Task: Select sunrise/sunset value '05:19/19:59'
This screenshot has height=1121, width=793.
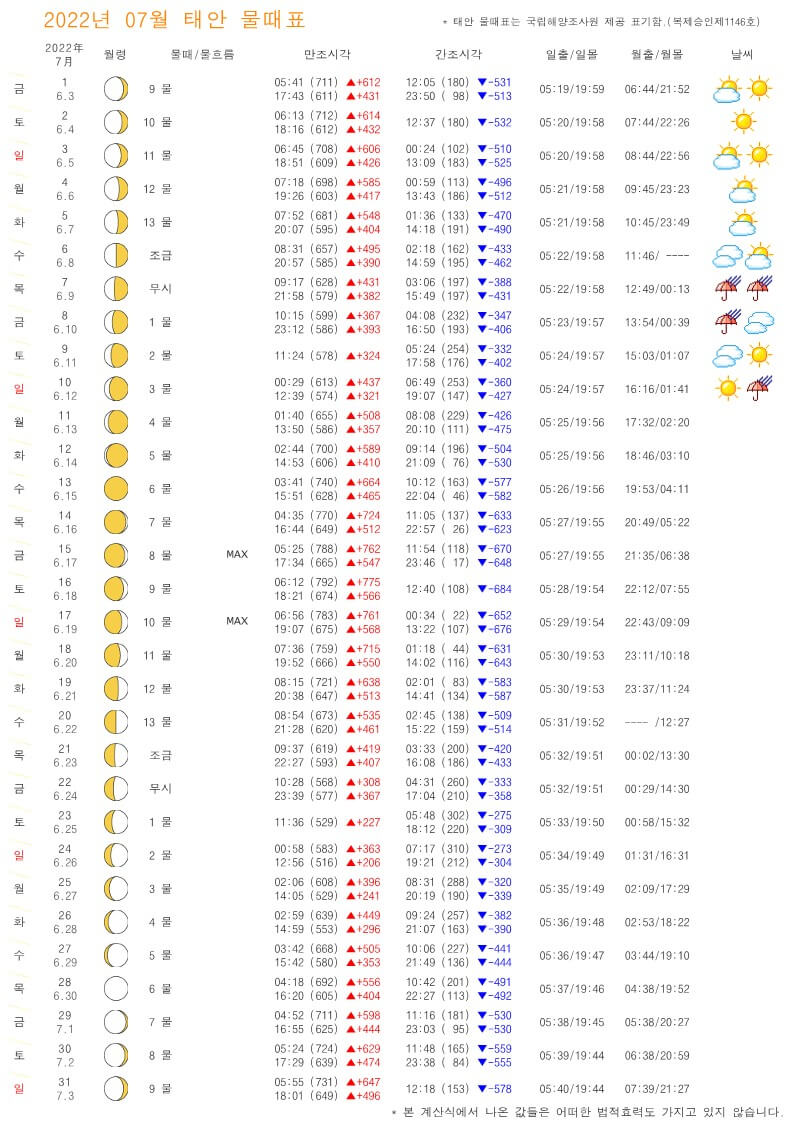Action: tap(571, 89)
